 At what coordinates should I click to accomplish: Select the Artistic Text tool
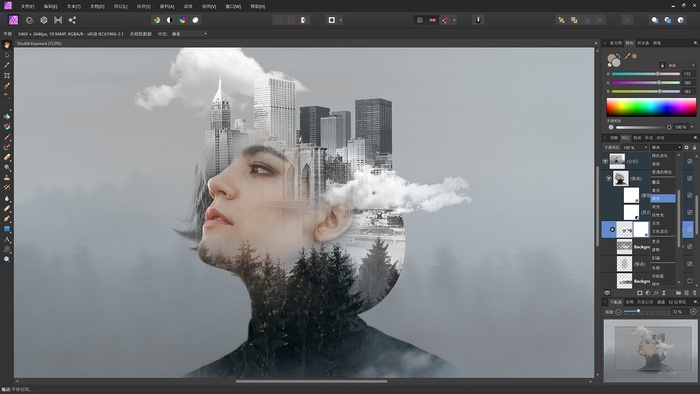[7, 240]
